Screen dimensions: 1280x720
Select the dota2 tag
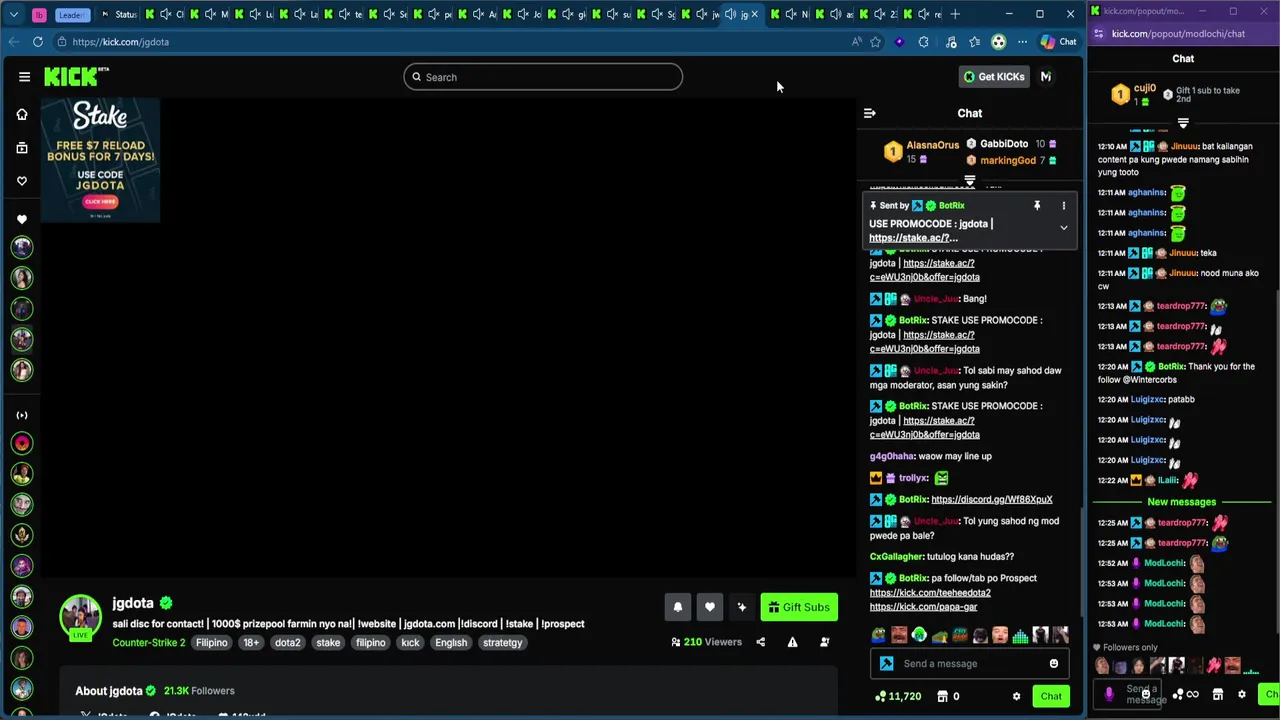(x=288, y=643)
